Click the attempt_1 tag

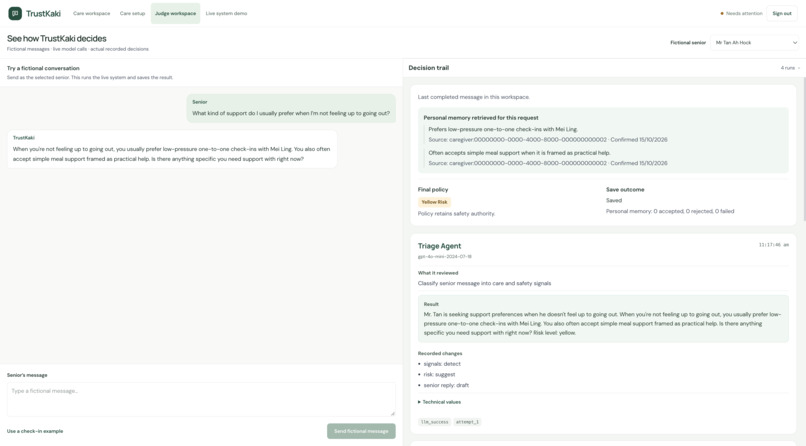click(467, 422)
